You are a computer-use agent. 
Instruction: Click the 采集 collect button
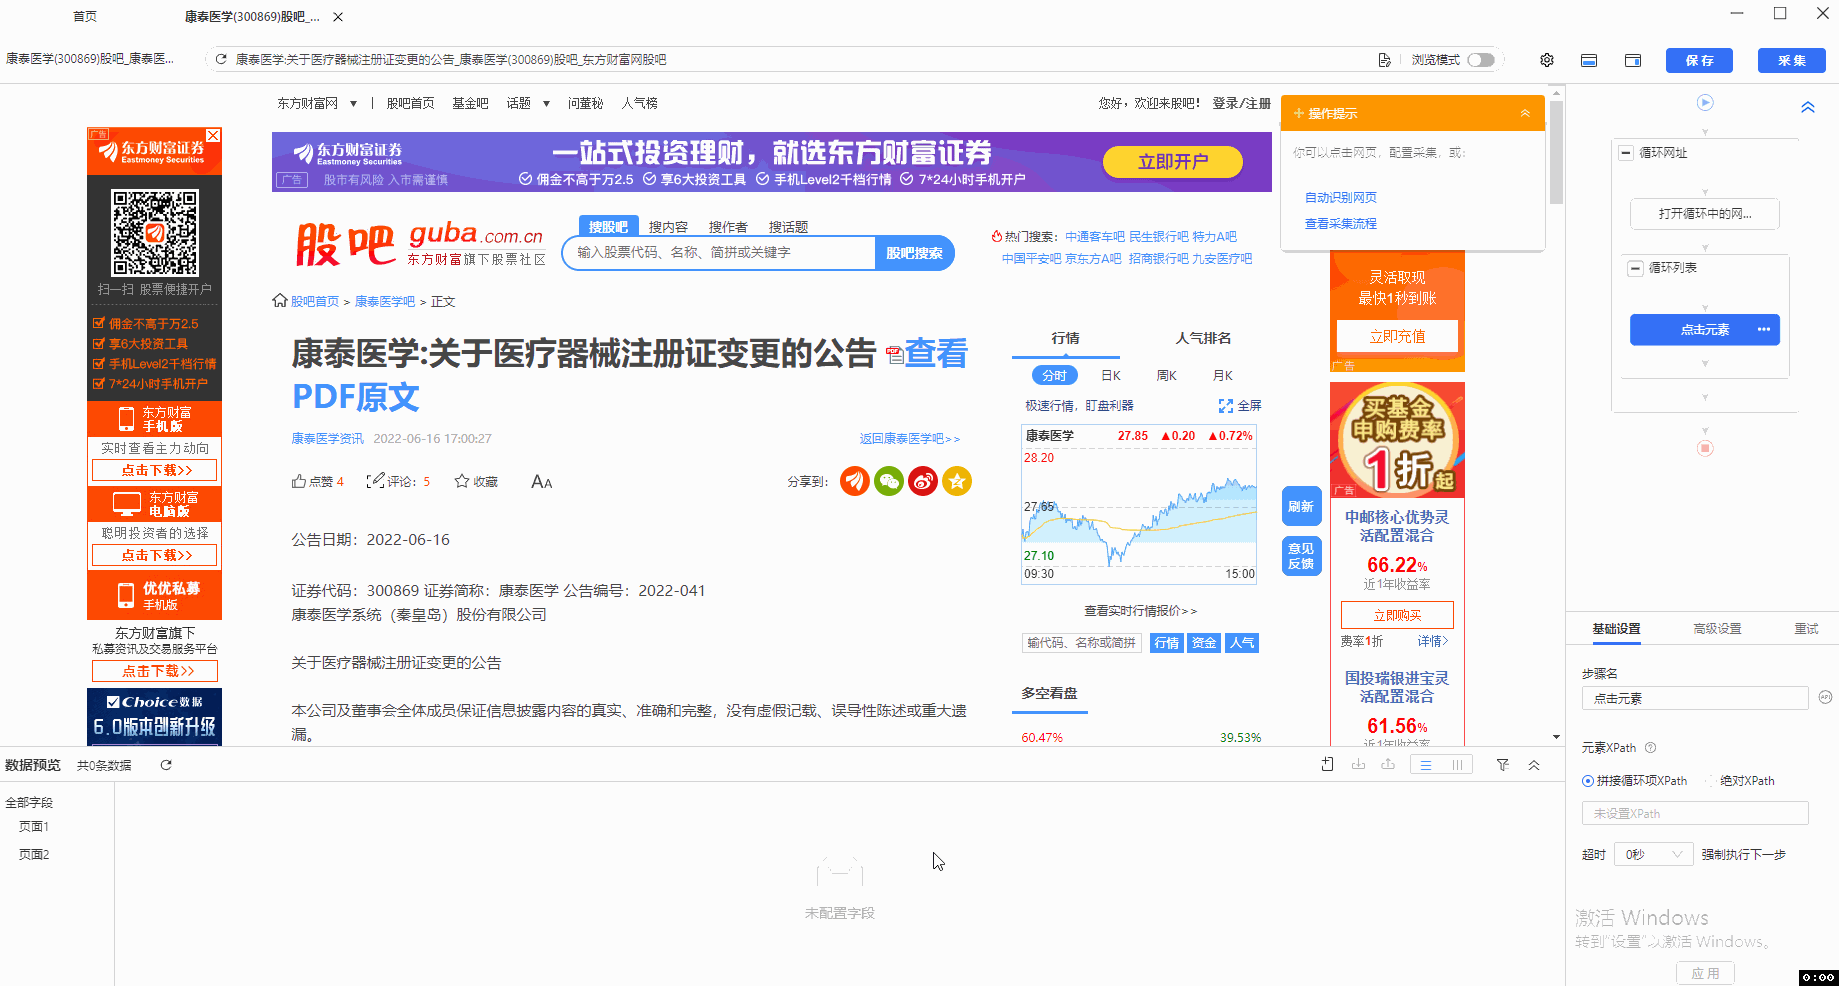[1791, 60]
